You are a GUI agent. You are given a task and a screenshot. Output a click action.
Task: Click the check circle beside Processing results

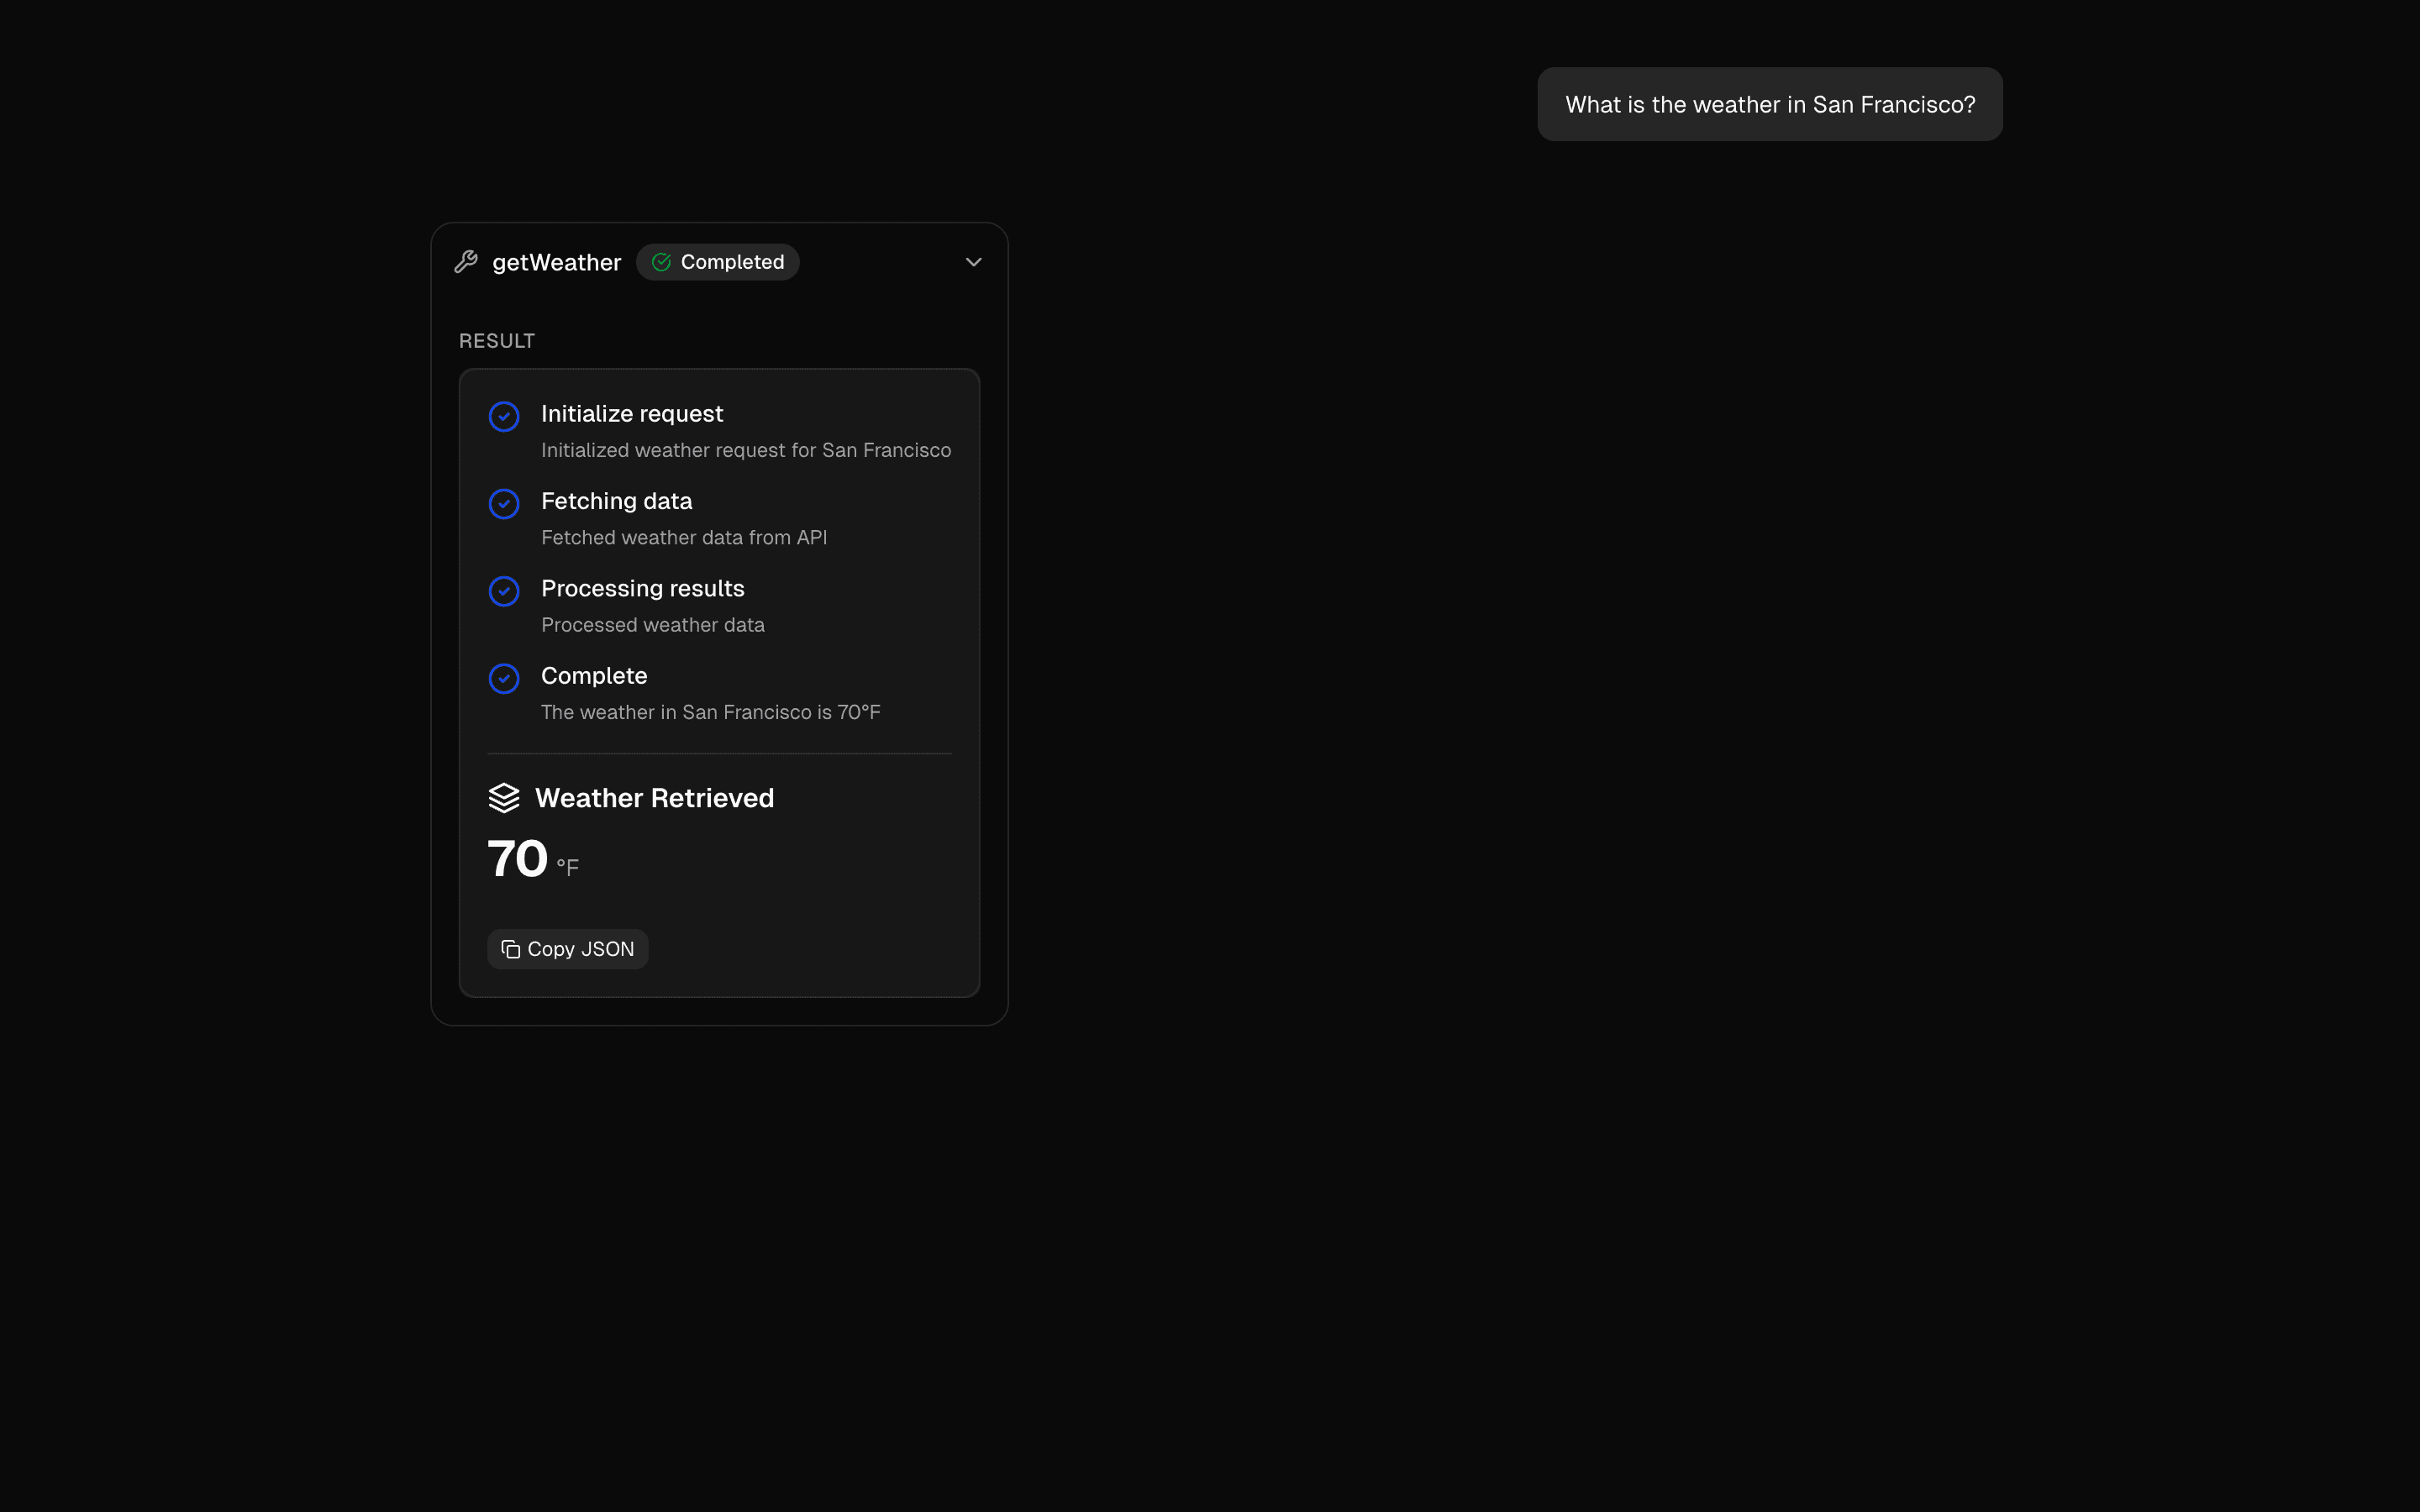[504, 591]
